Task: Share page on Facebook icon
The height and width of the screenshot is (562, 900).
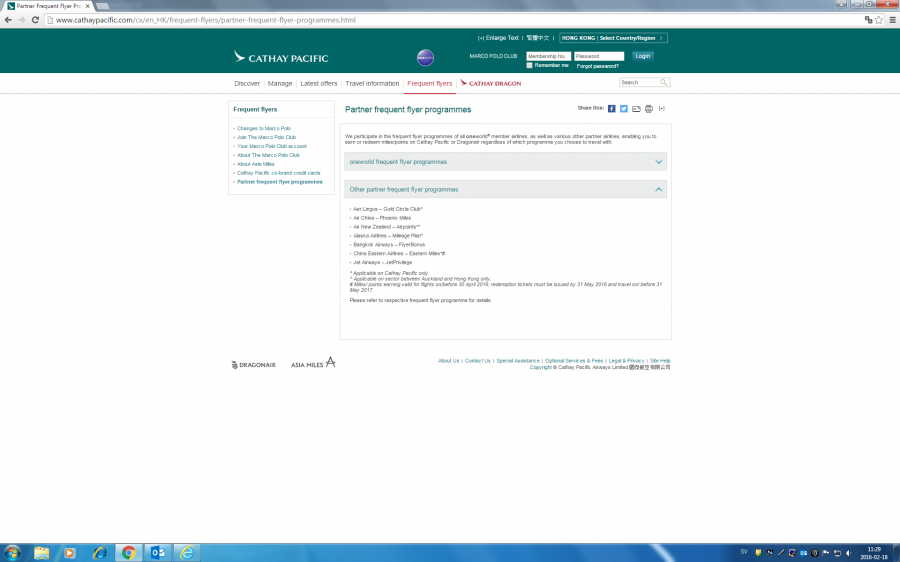Action: coord(612,108)
